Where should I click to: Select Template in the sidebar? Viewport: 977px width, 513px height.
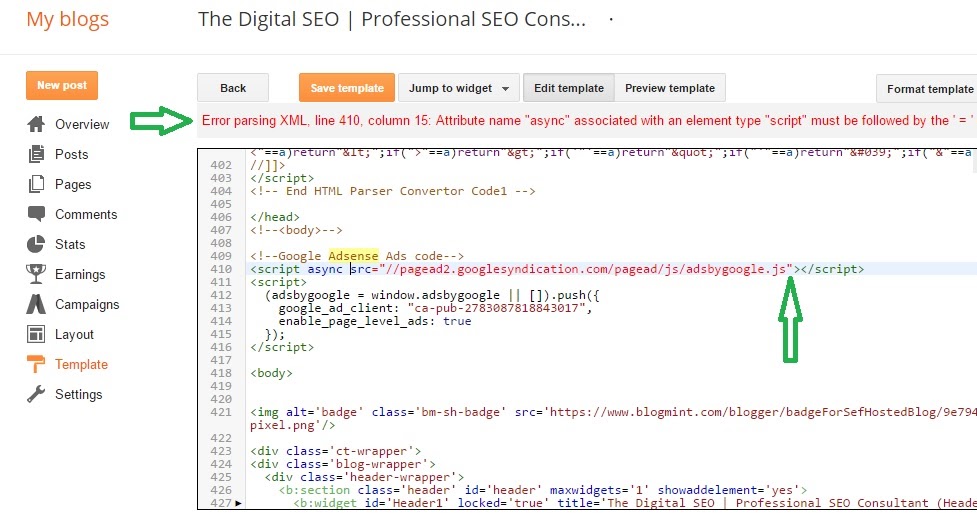81,364
